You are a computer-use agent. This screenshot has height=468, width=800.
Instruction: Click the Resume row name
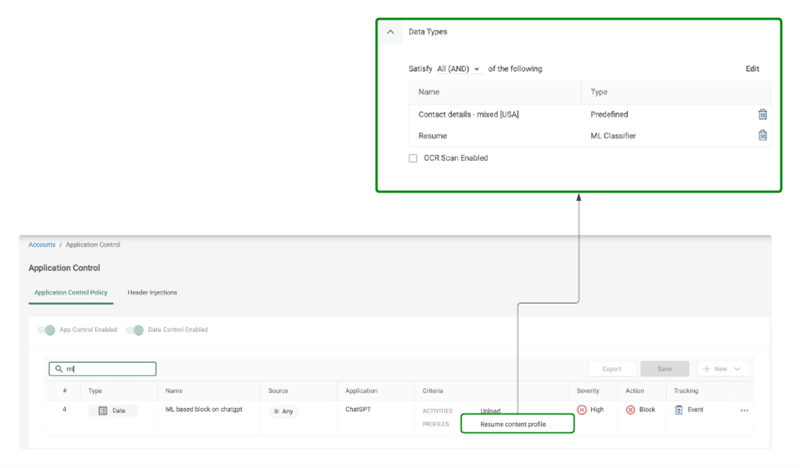pyautogui.click(x=433, y=136)
